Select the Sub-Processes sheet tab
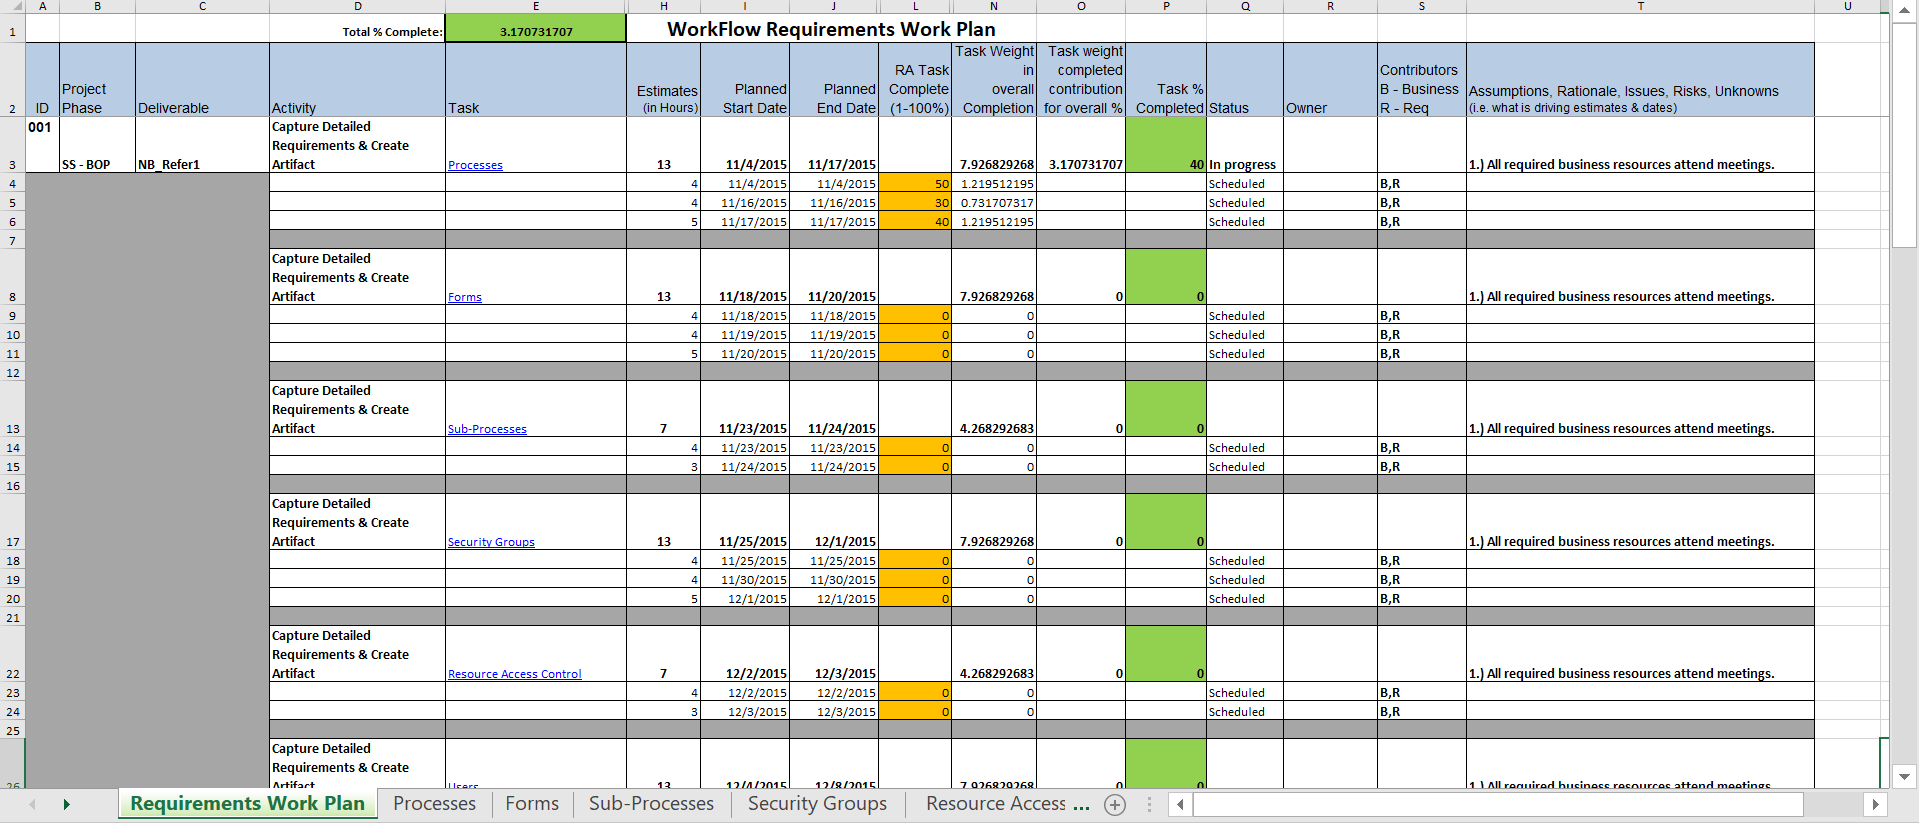 651,804
